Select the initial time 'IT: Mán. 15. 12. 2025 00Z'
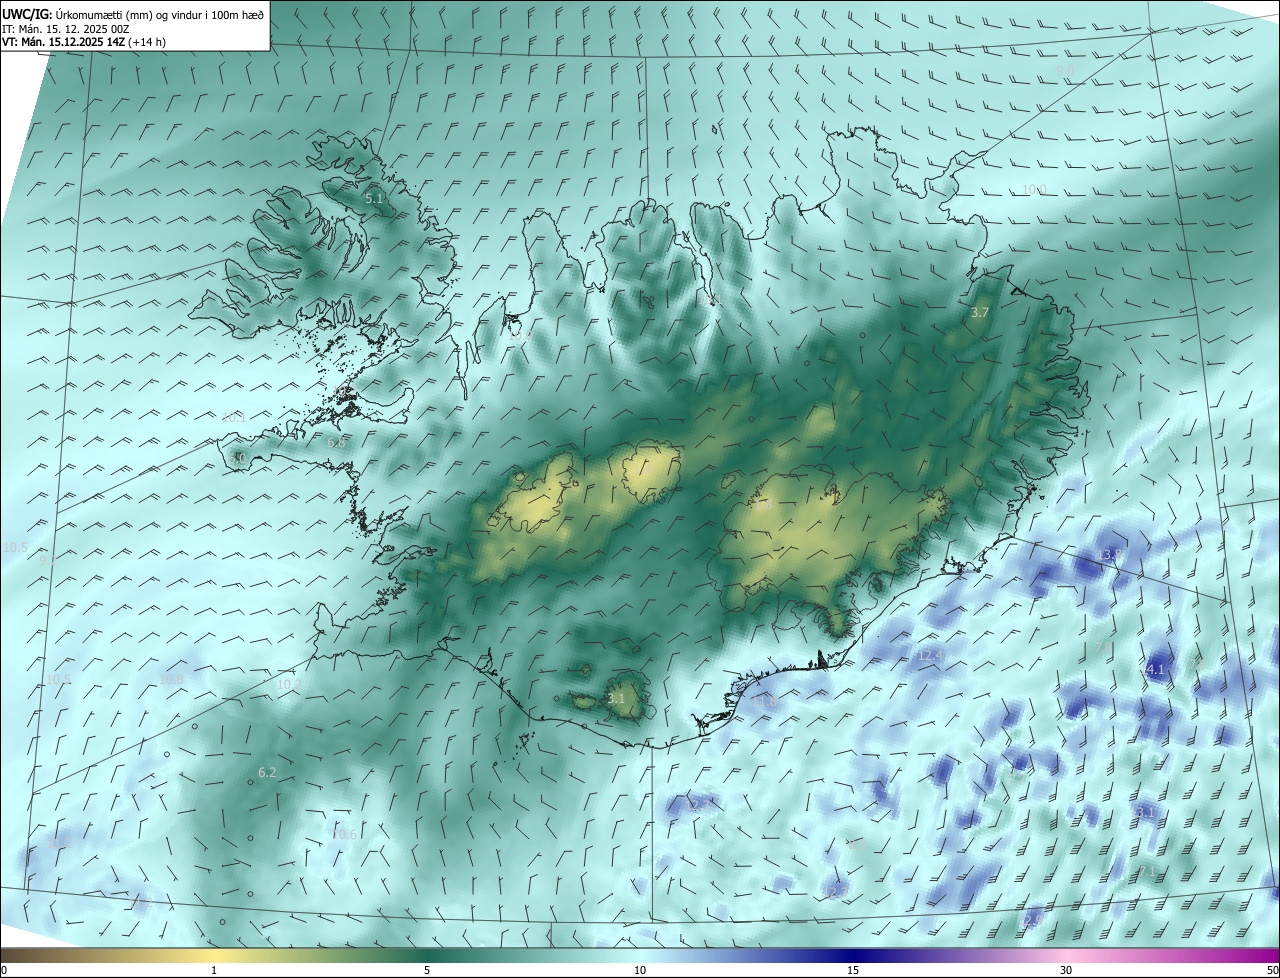1280x978 pixels. click(66, 28)
